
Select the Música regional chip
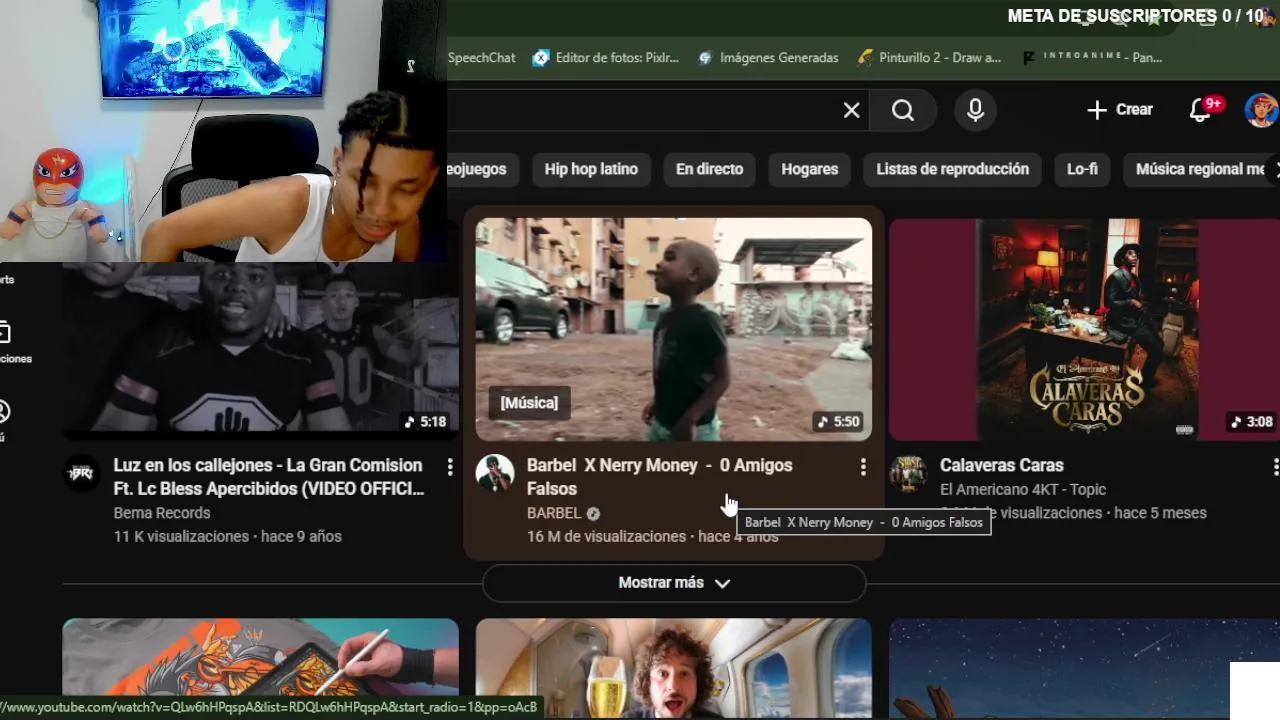(1200, 169)
